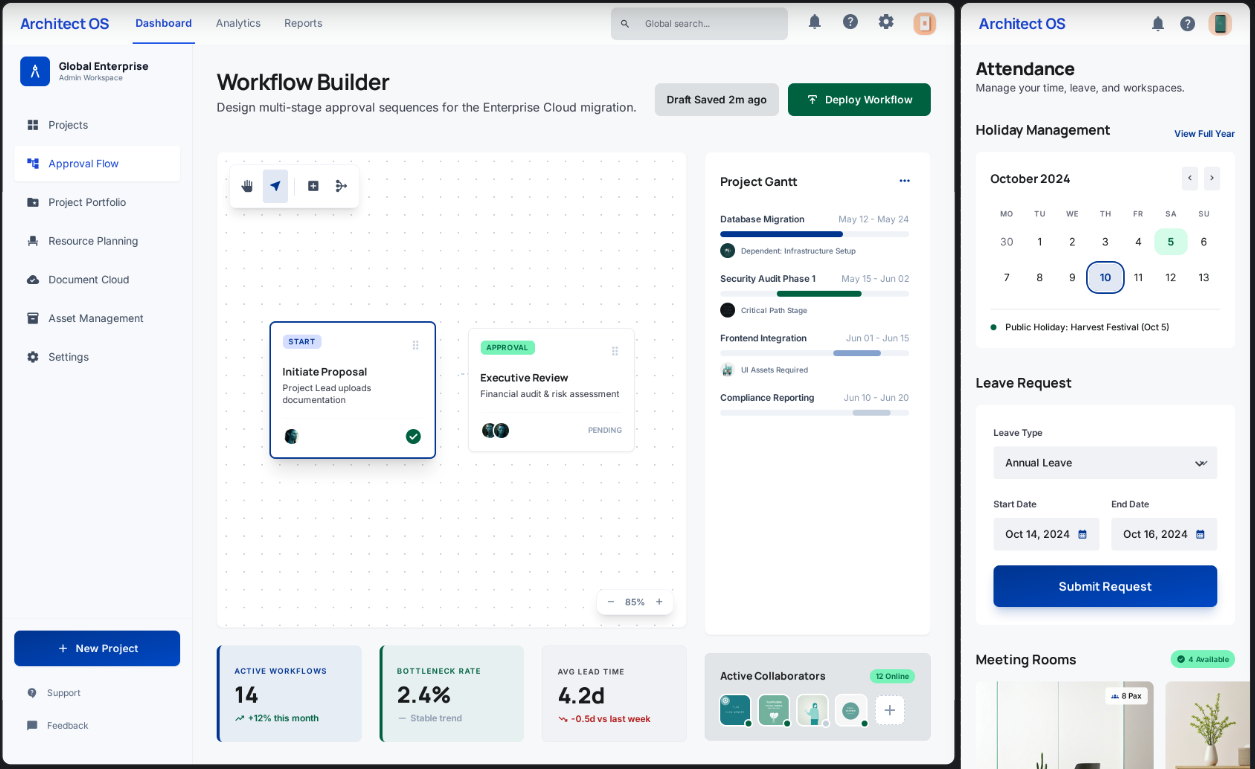Switch to the Analytics tab
Viewport: 1255px width, 769px height.
[238, 23]
